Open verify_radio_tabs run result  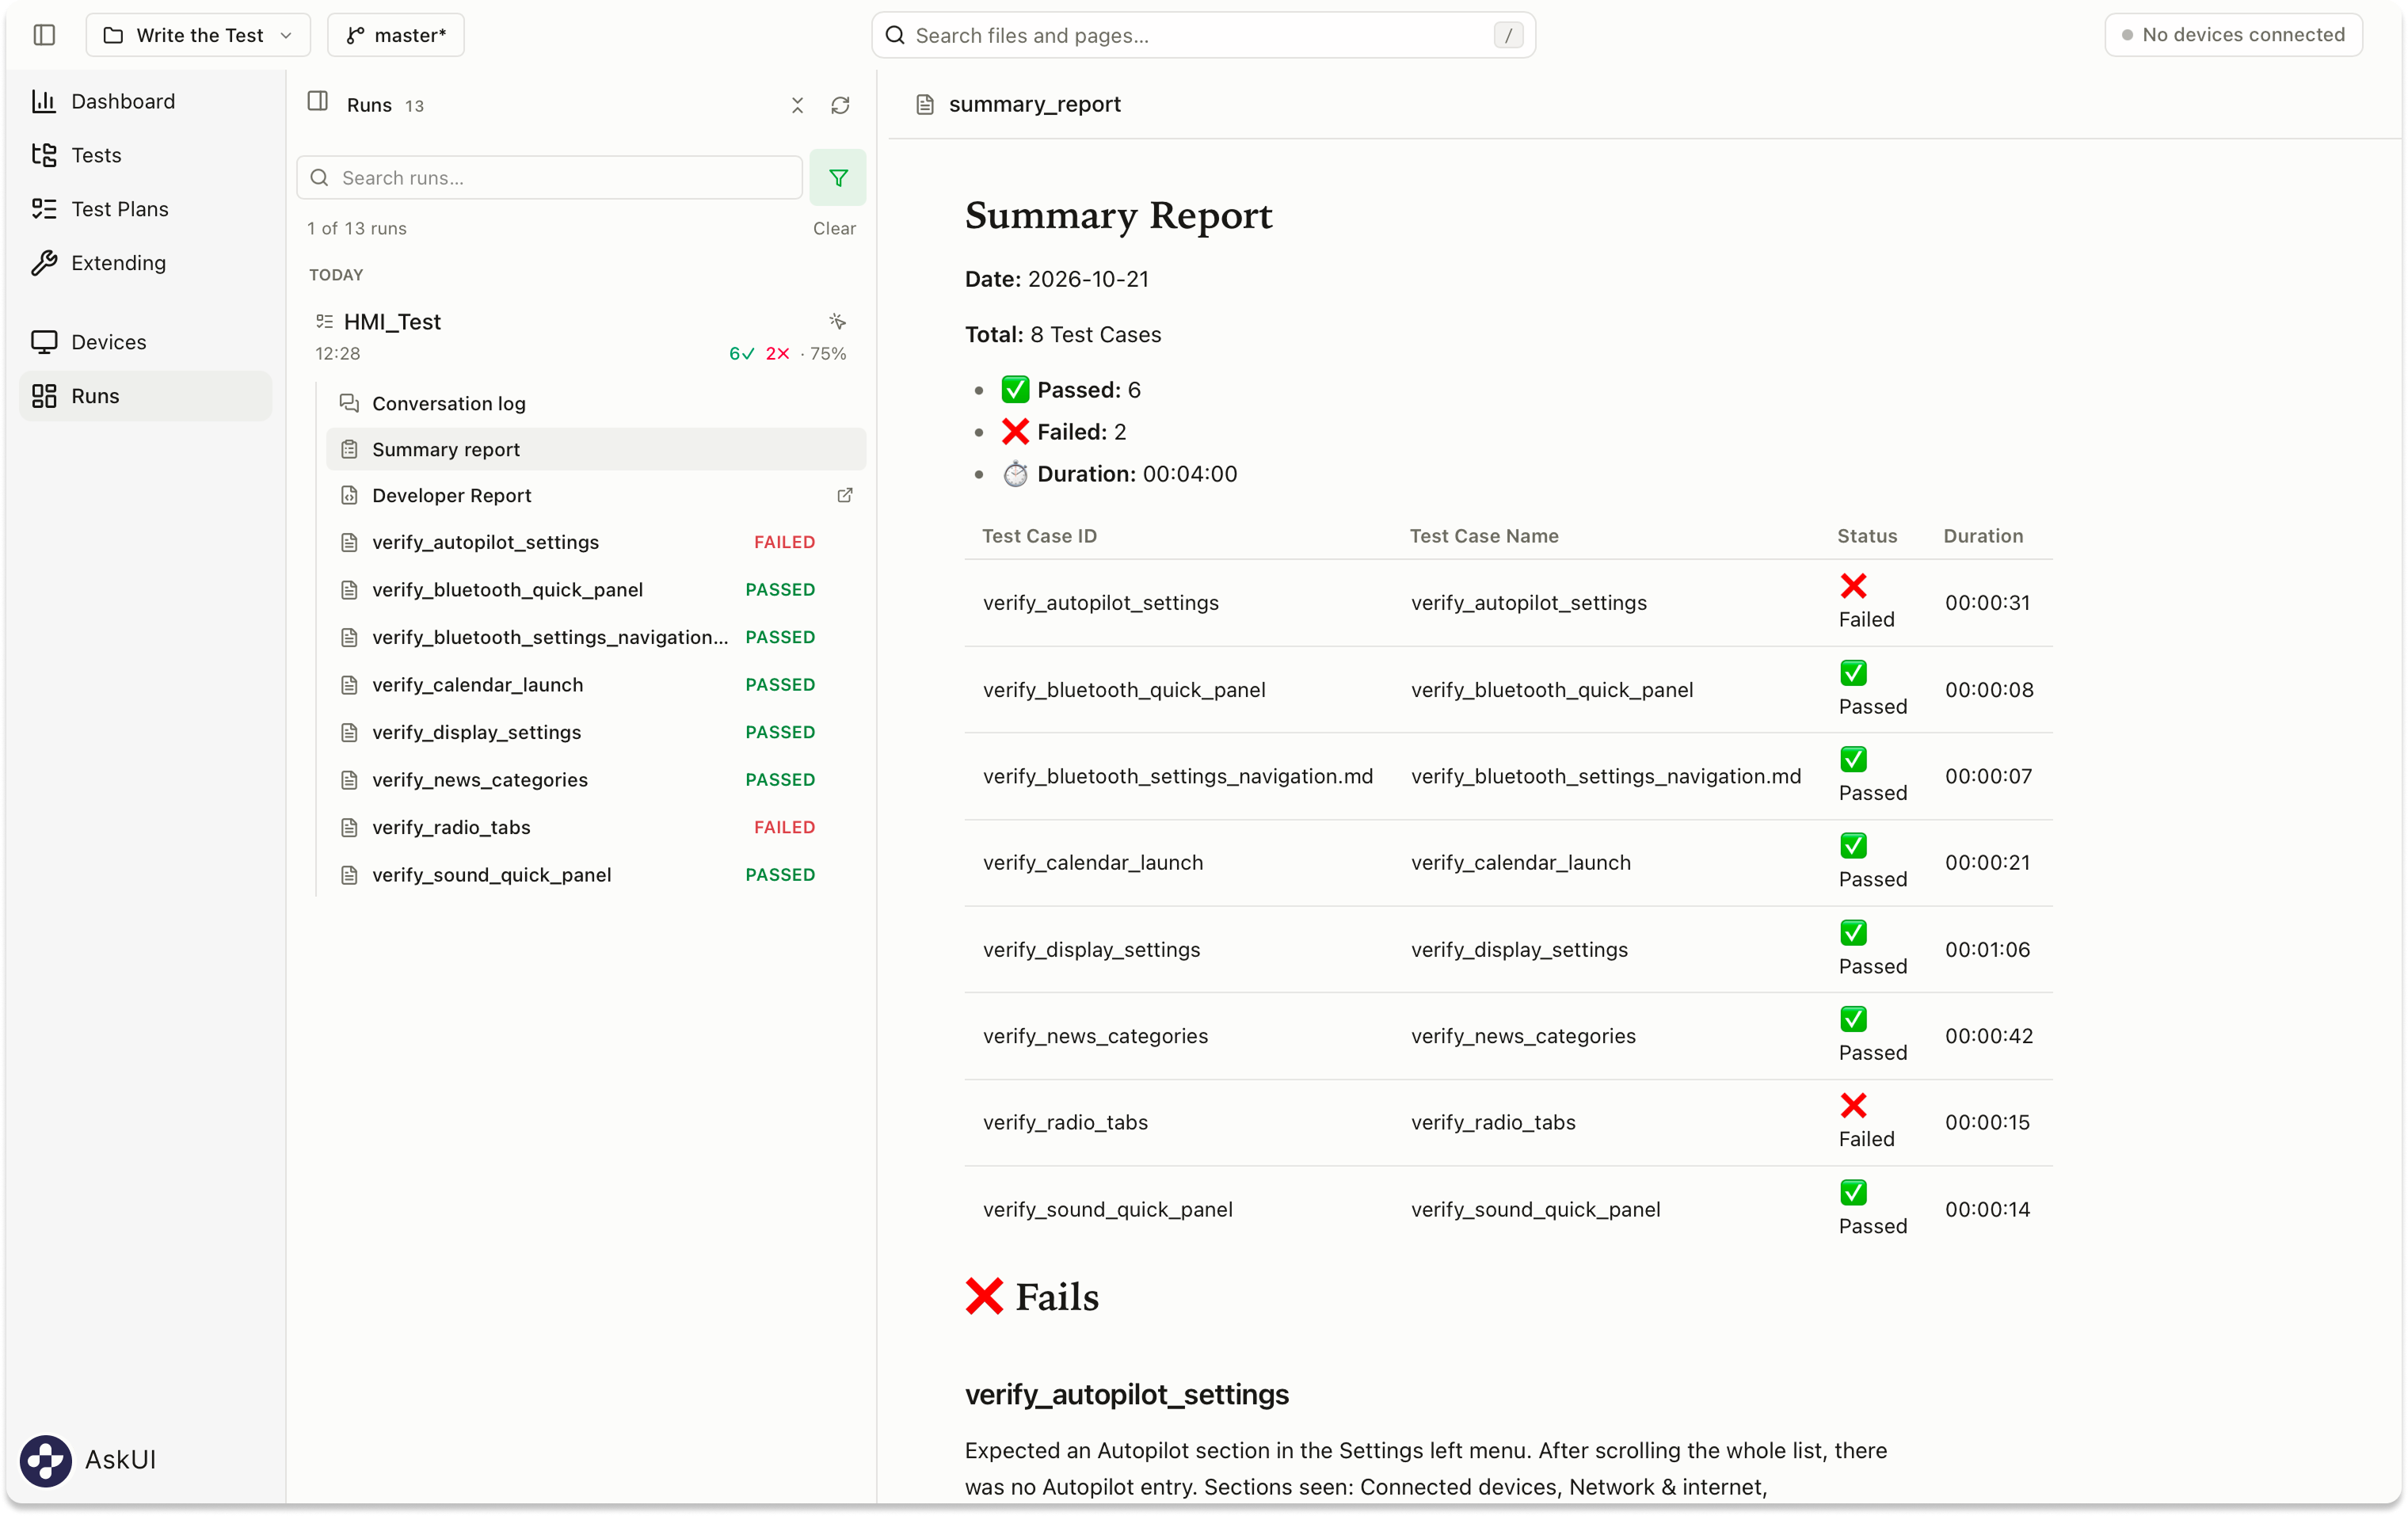[x=595, y=828]
